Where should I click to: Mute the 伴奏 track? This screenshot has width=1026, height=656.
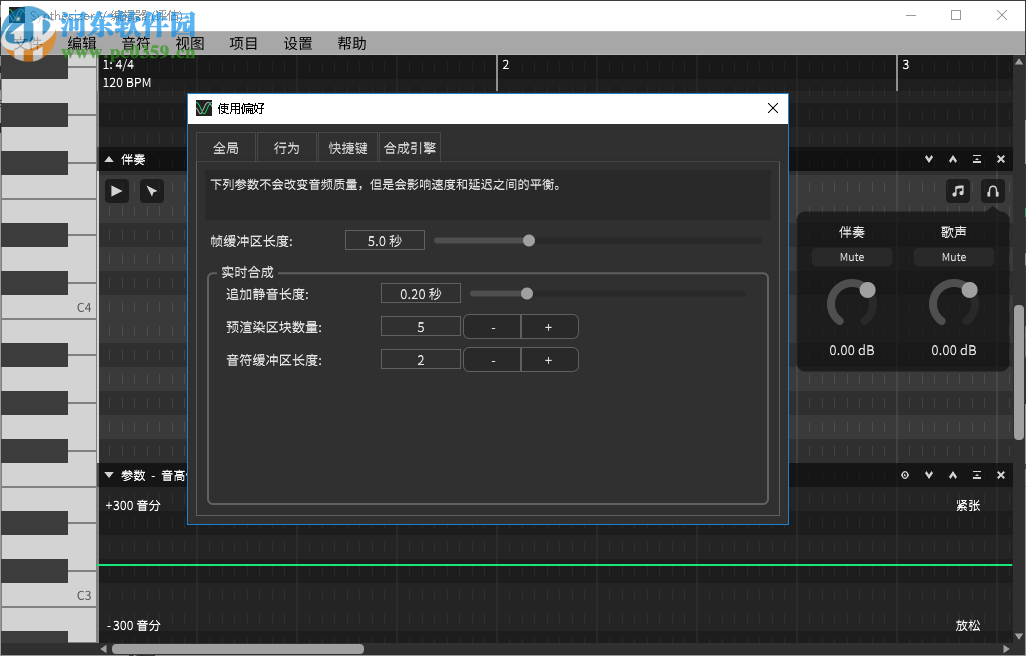click(x=851, y=257)
